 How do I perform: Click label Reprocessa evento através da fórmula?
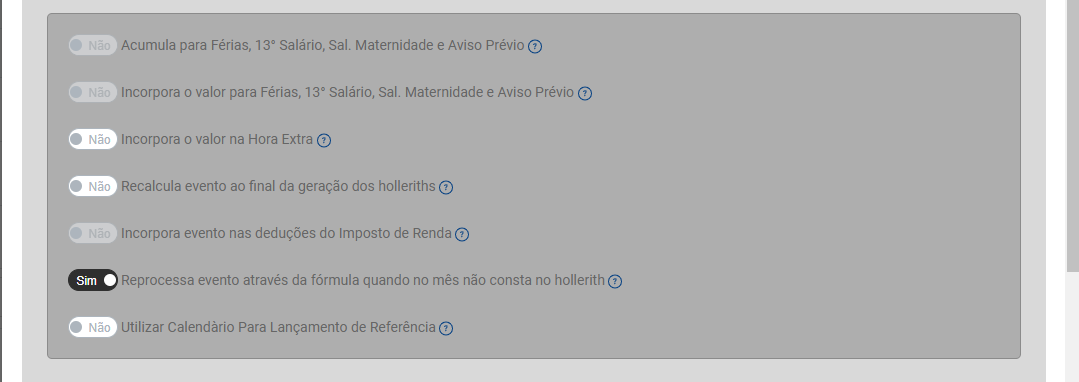[x=363, y=280]
